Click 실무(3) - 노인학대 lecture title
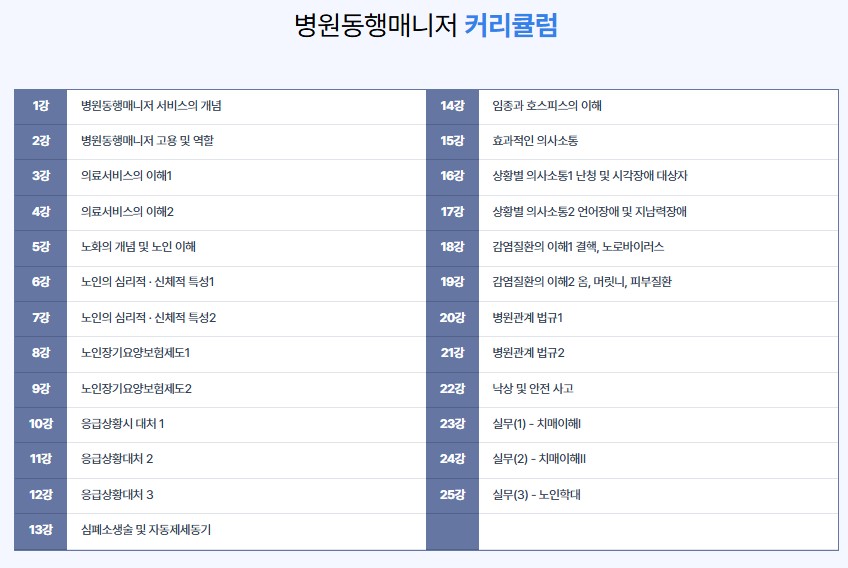This screenshot has height=568, width=848. click(x=536, y=494)
